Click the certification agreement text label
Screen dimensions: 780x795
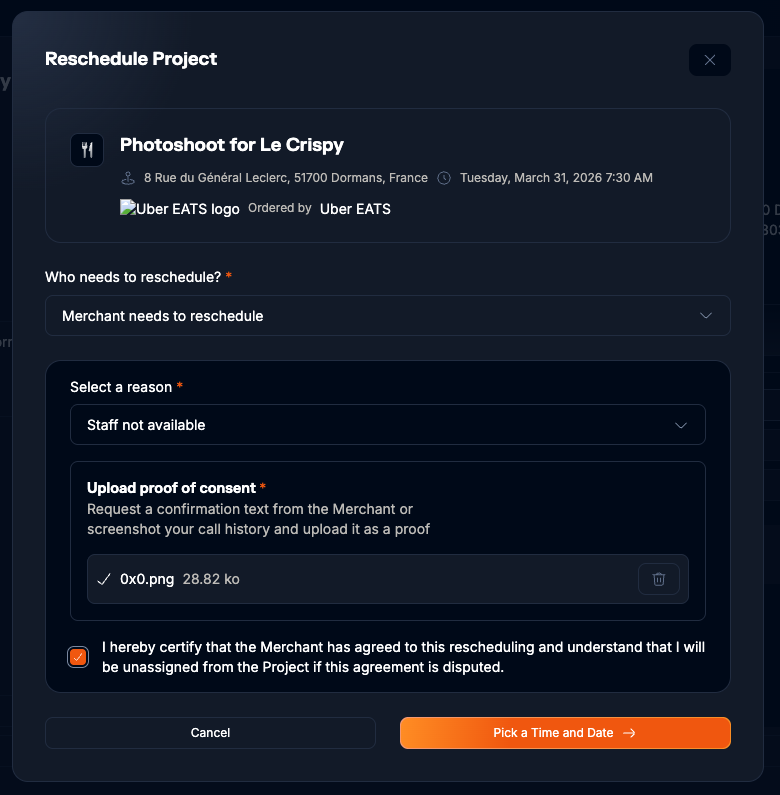point(403,657)
